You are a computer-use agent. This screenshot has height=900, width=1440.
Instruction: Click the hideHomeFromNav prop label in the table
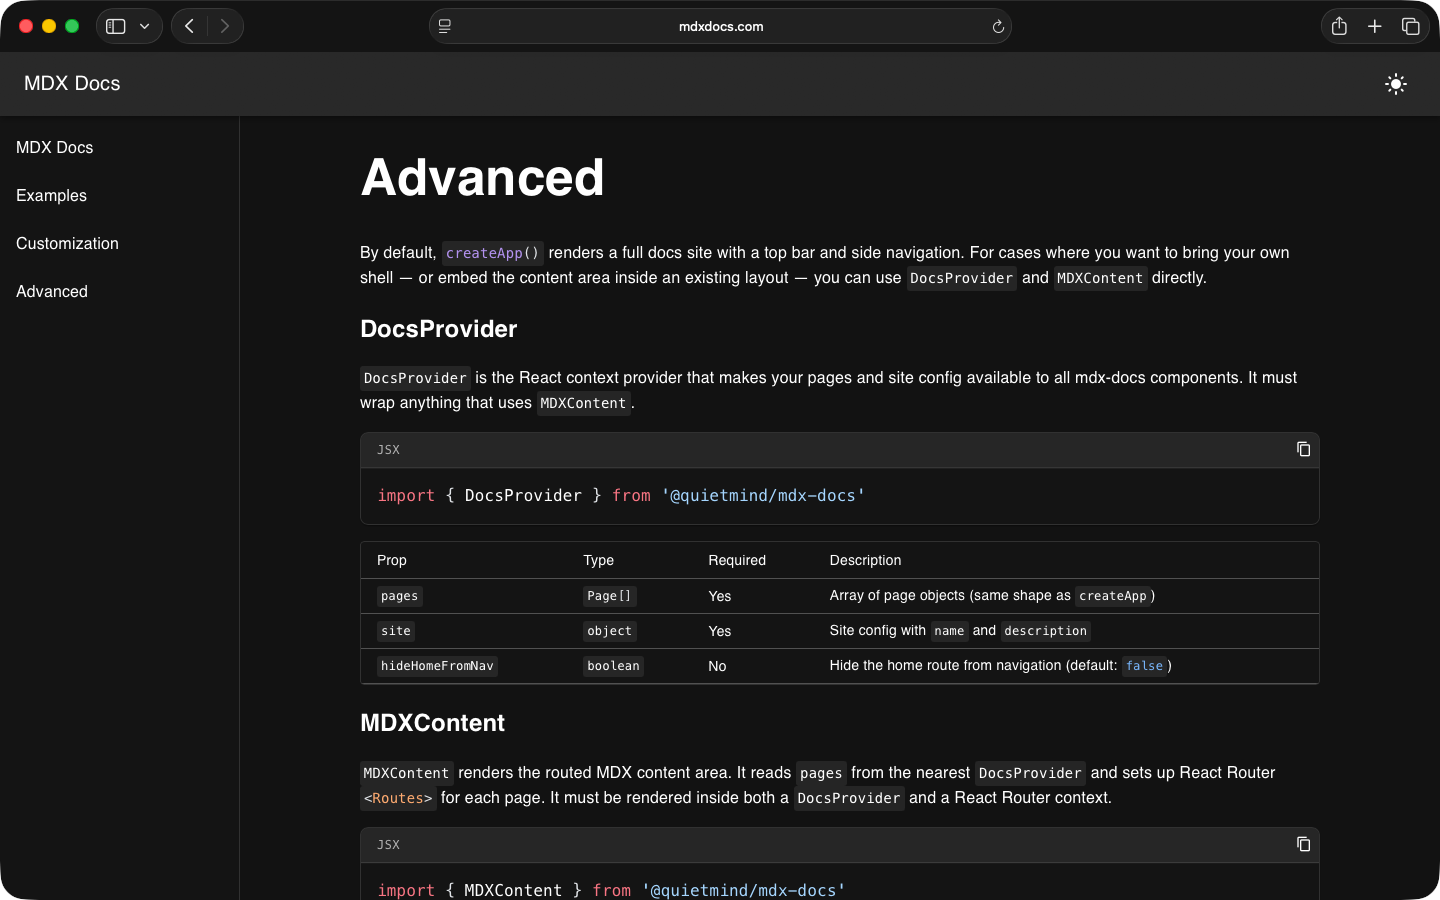pyautogui.click(x=437, y=665)
